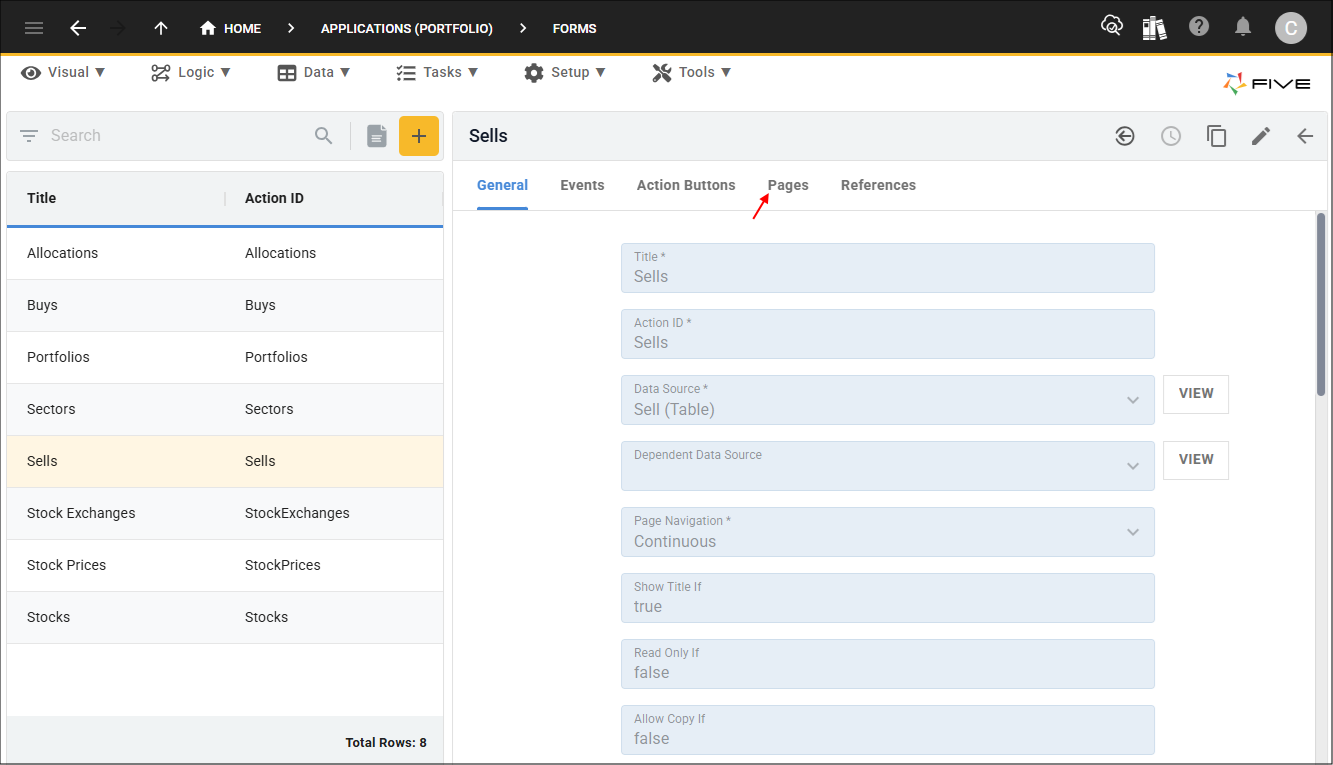Viewport: 1333px width, 765px height.
Task: Click APPLICATIONS (PORTFOLIO) breadcrumb
Action: [407, 29]
